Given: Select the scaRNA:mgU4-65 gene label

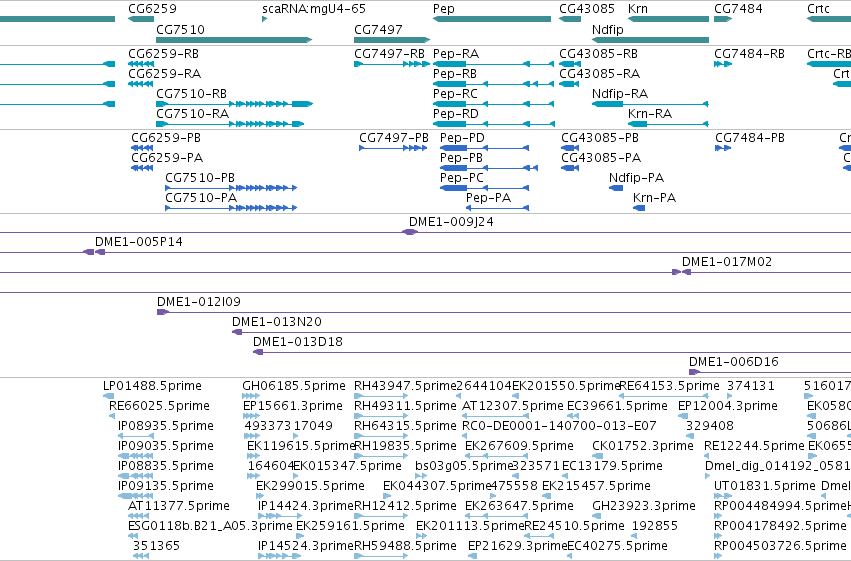Looking at the screenshot, I should 314,9.
